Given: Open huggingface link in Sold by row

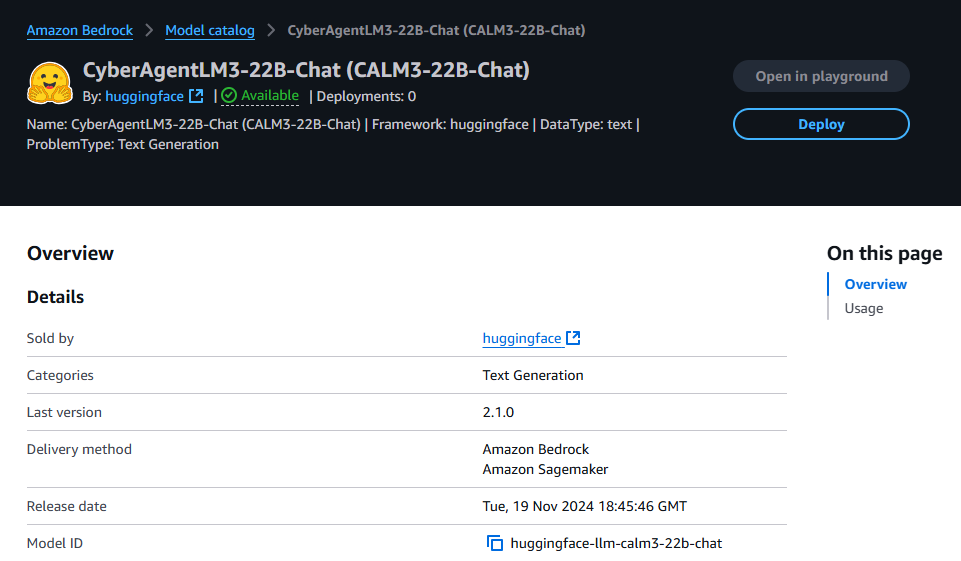Looking at the screenshot, I should [x=522, y=338].
